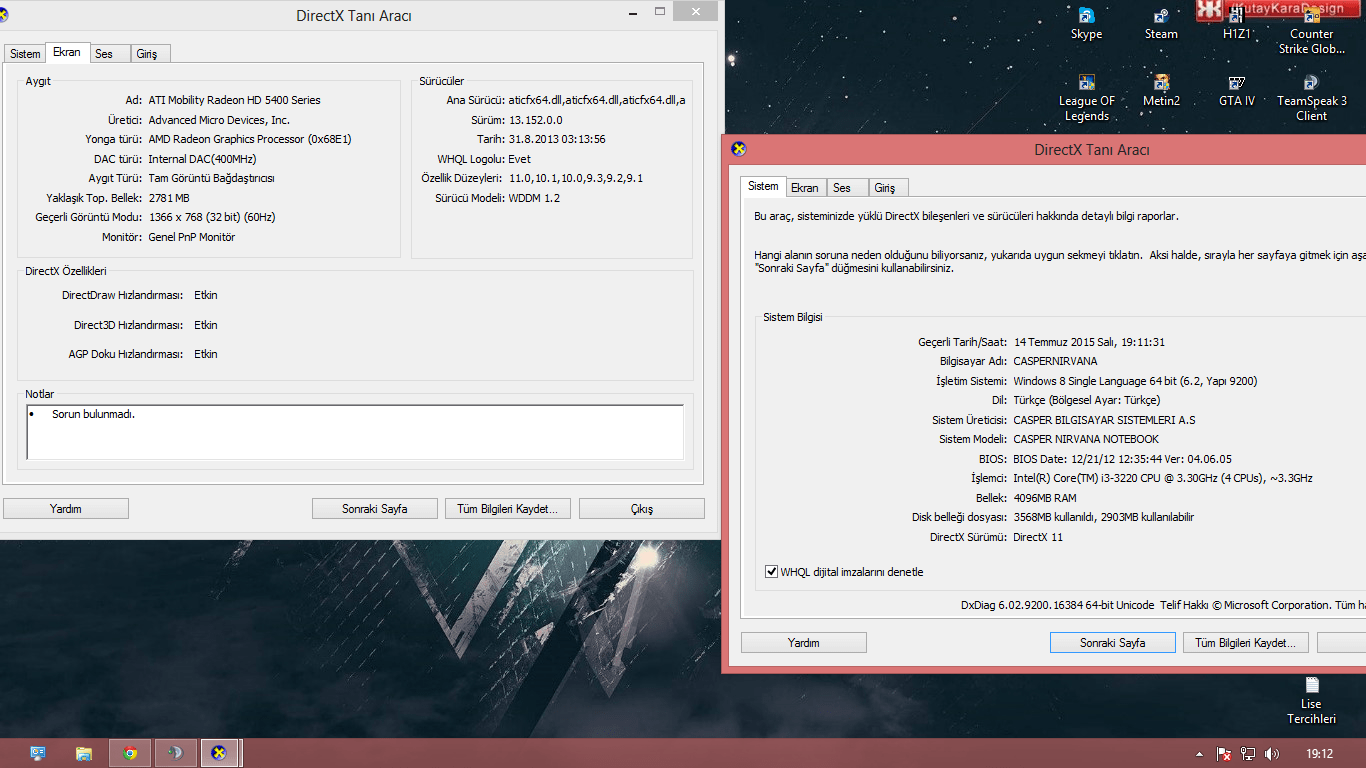The width and height of the screenshot is (1366, 768).
Task: Open the network status tray icon
Action: click(1247, 754)
